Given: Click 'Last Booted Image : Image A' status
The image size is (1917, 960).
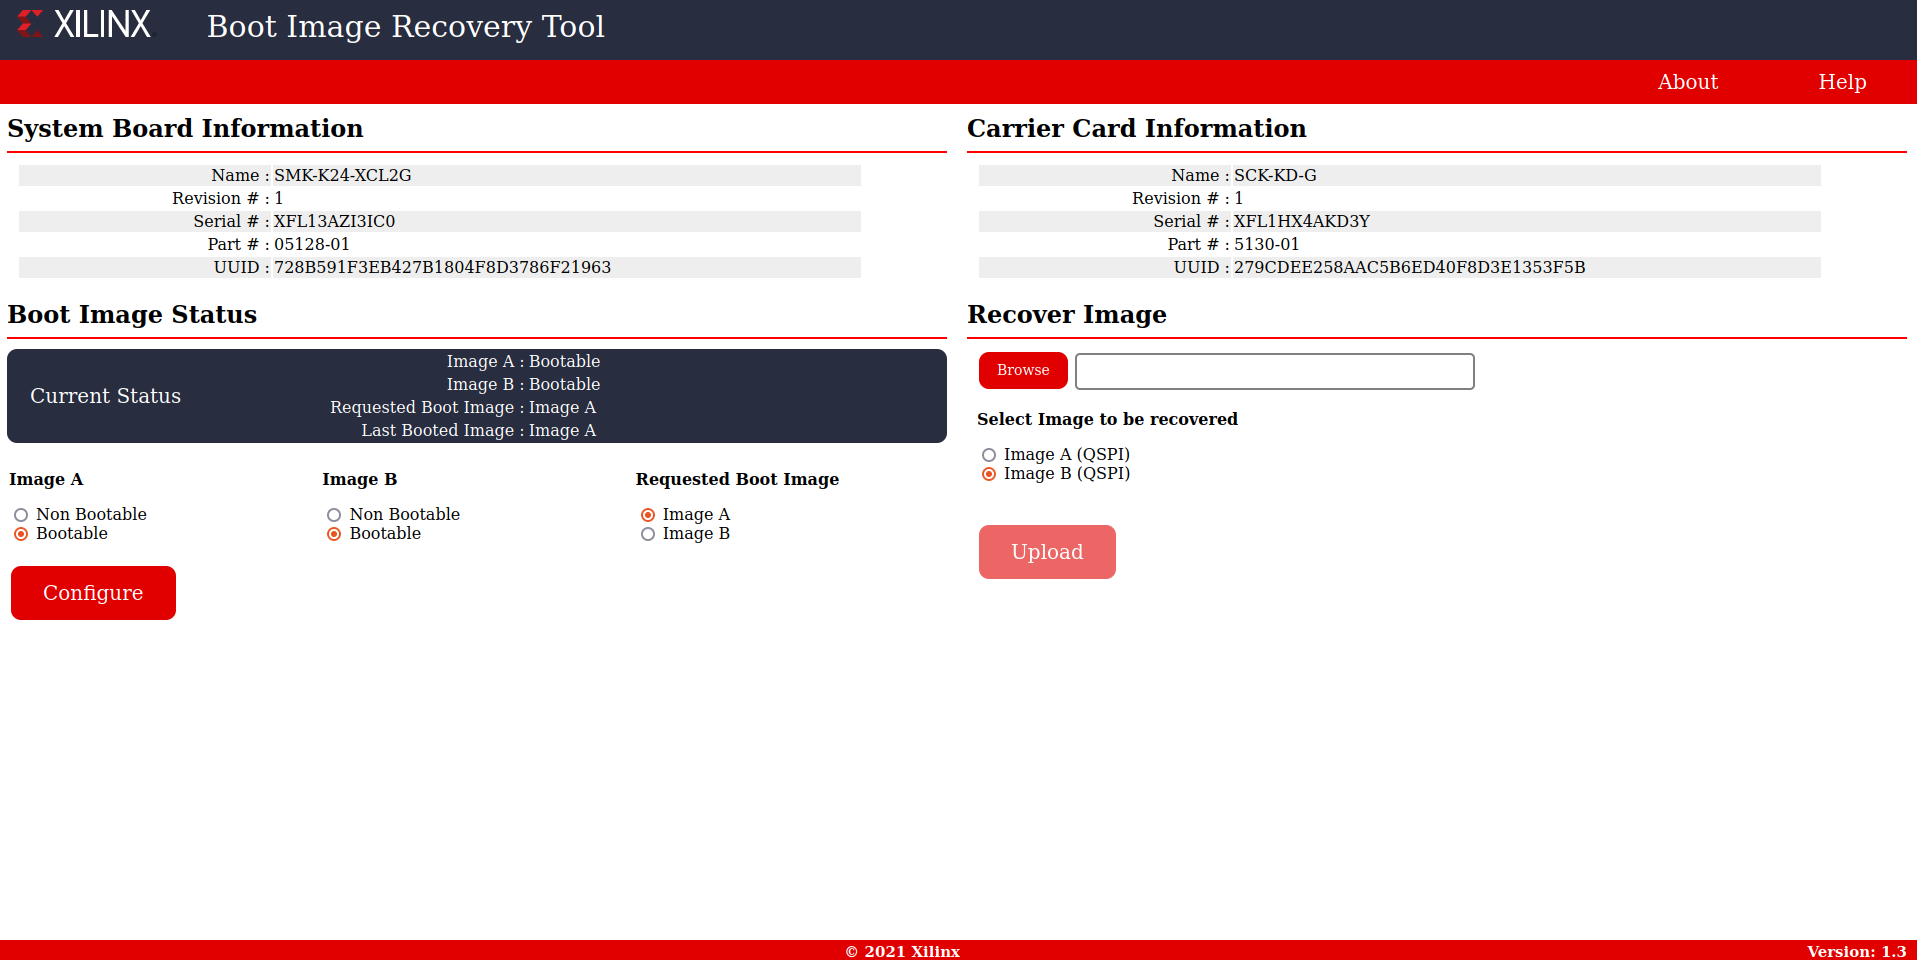Looking at the screenshot, I should [x=478, y=430].
